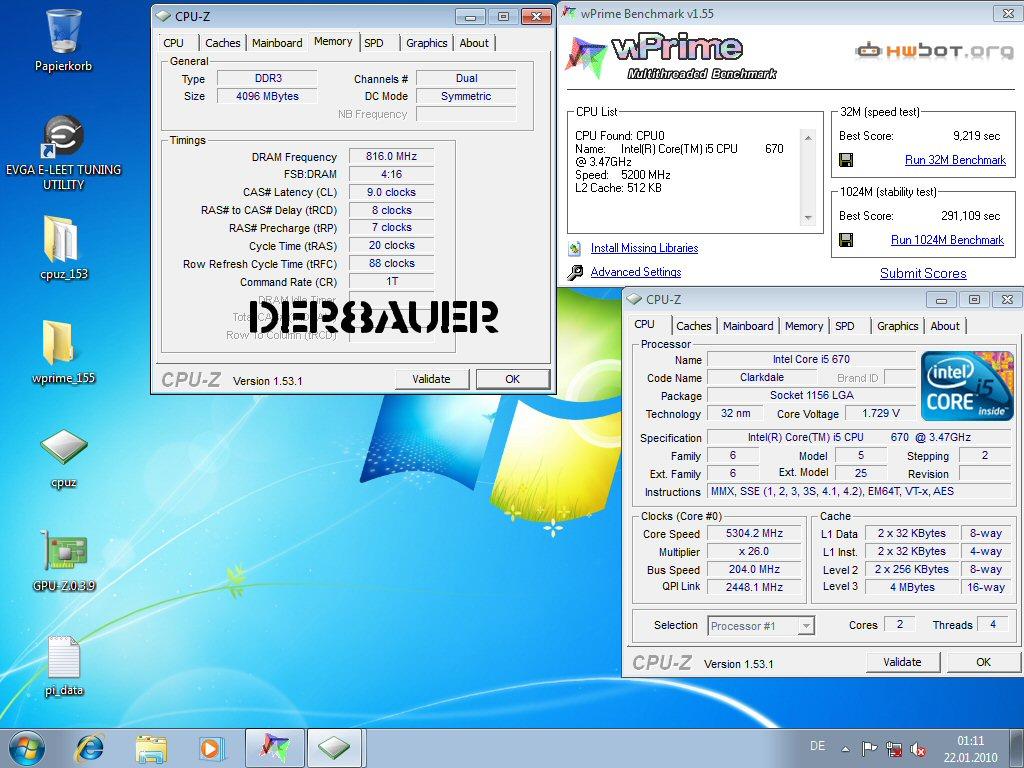Click the 32M Best Score 9,219 sec

point(976,136)
